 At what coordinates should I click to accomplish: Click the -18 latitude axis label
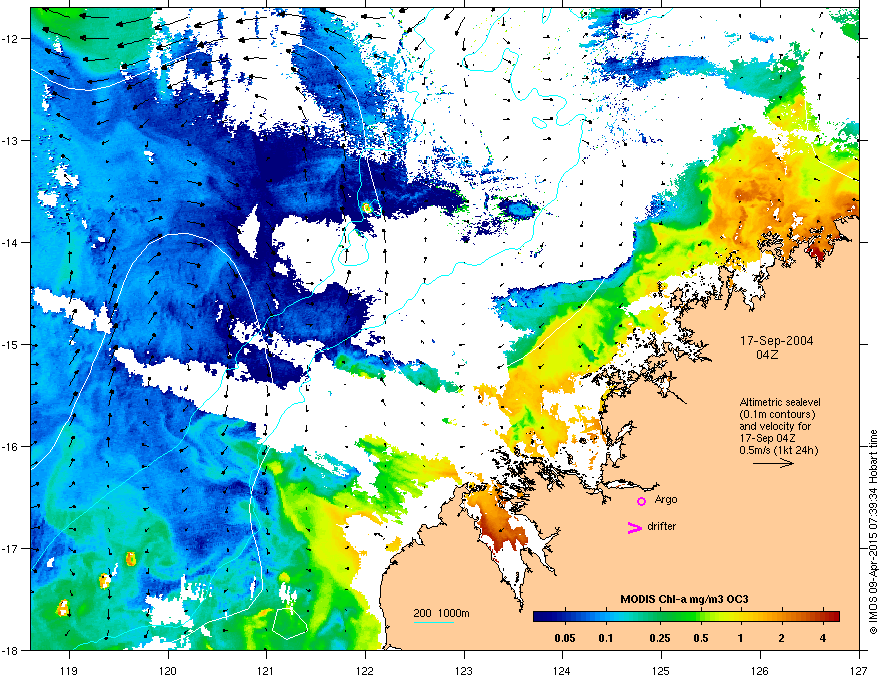point(10,651)
